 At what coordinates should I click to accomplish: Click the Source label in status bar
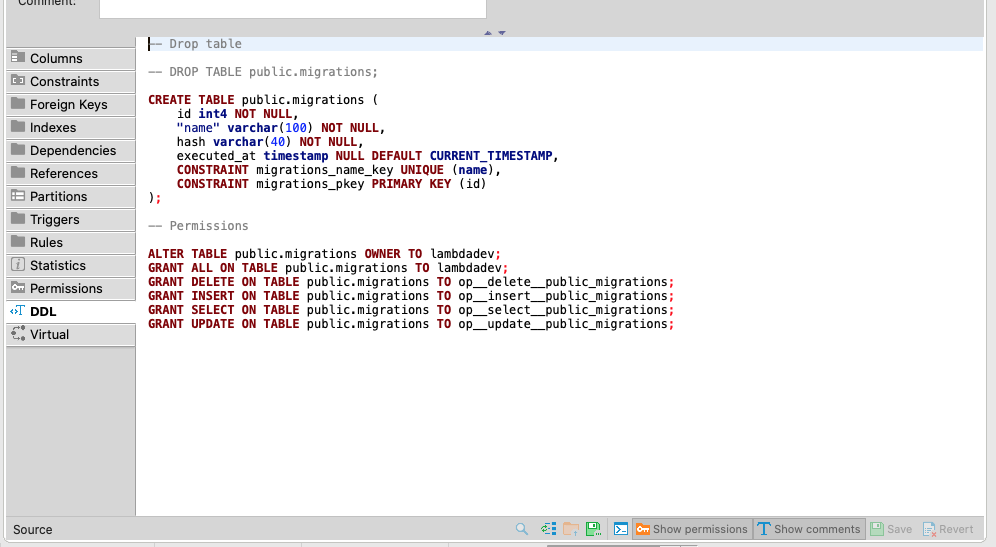click(32, 529)
